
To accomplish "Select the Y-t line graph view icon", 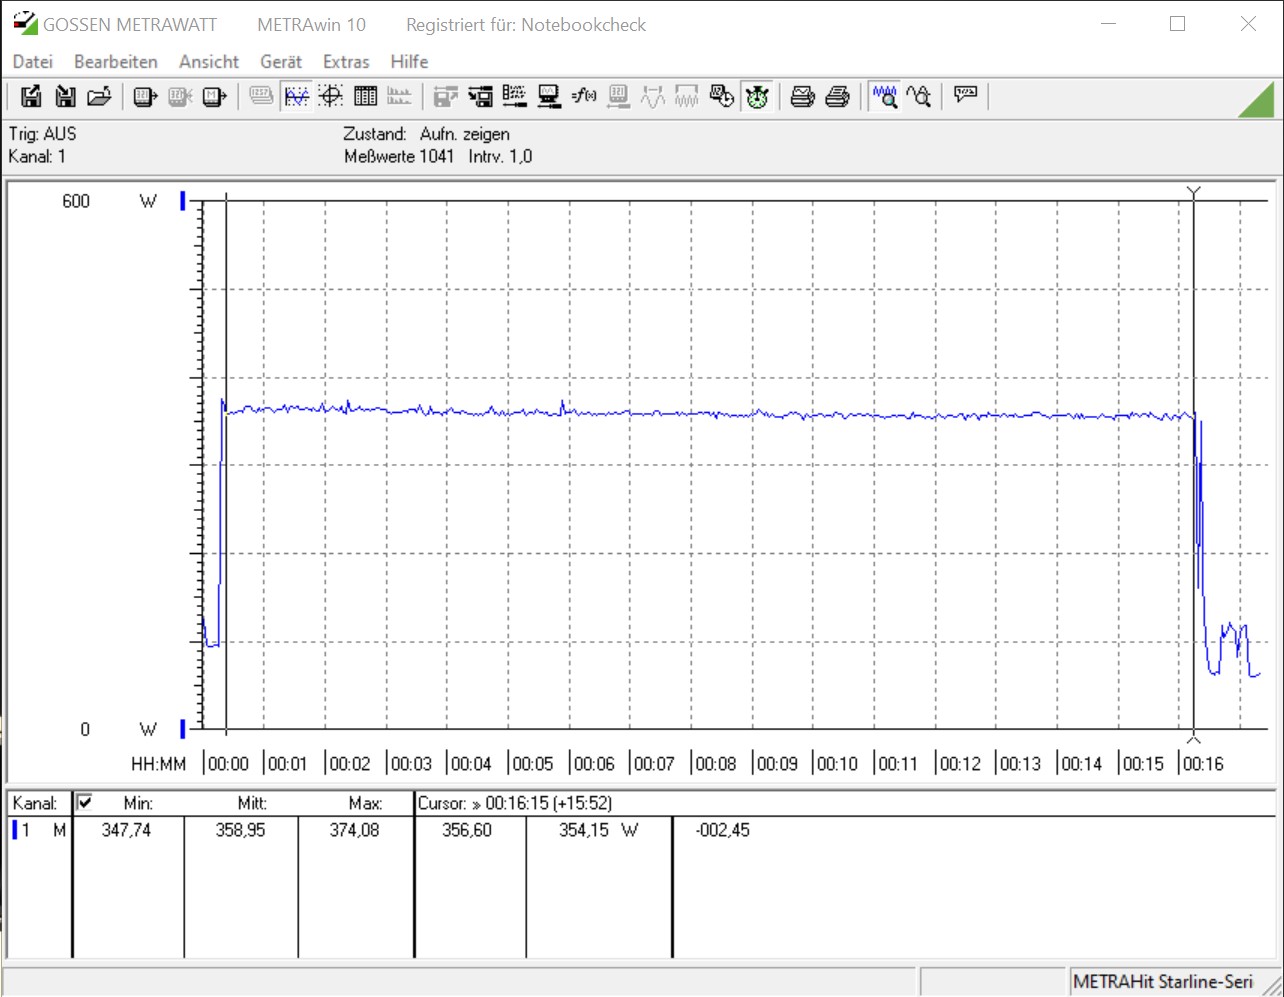I will pyautogui.click(x=297, y=96).
